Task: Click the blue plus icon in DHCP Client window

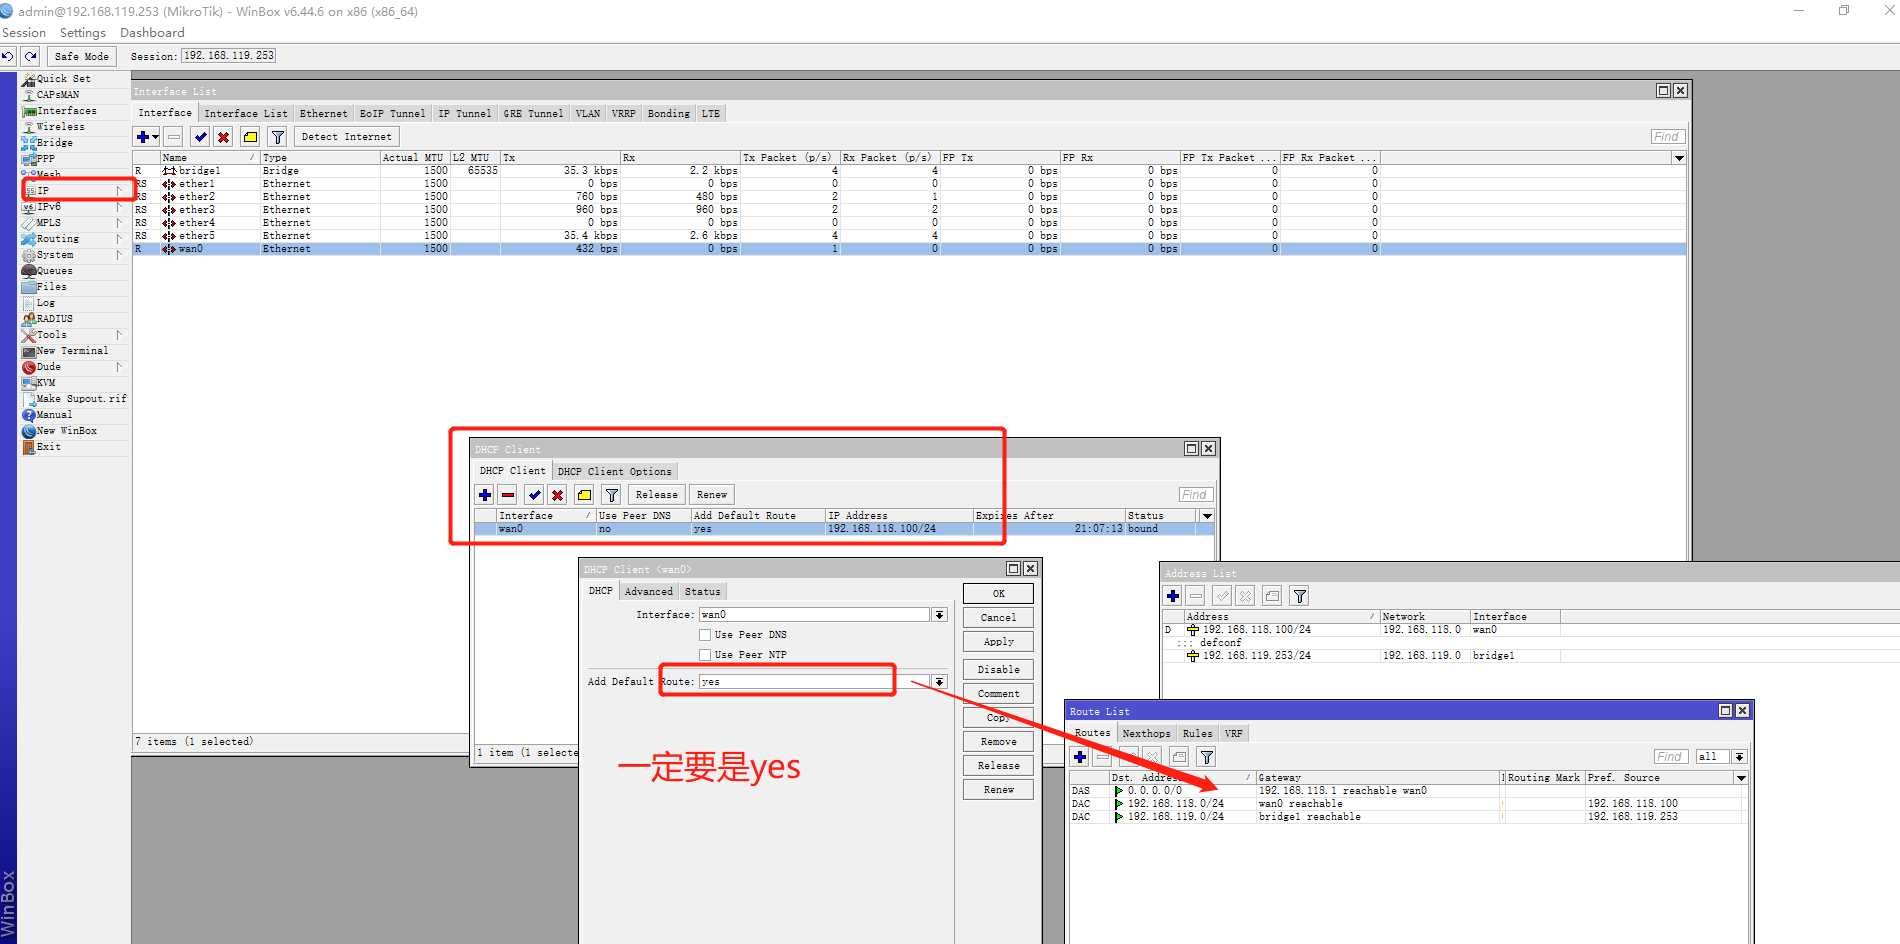Action: click(x=485, y=495)
